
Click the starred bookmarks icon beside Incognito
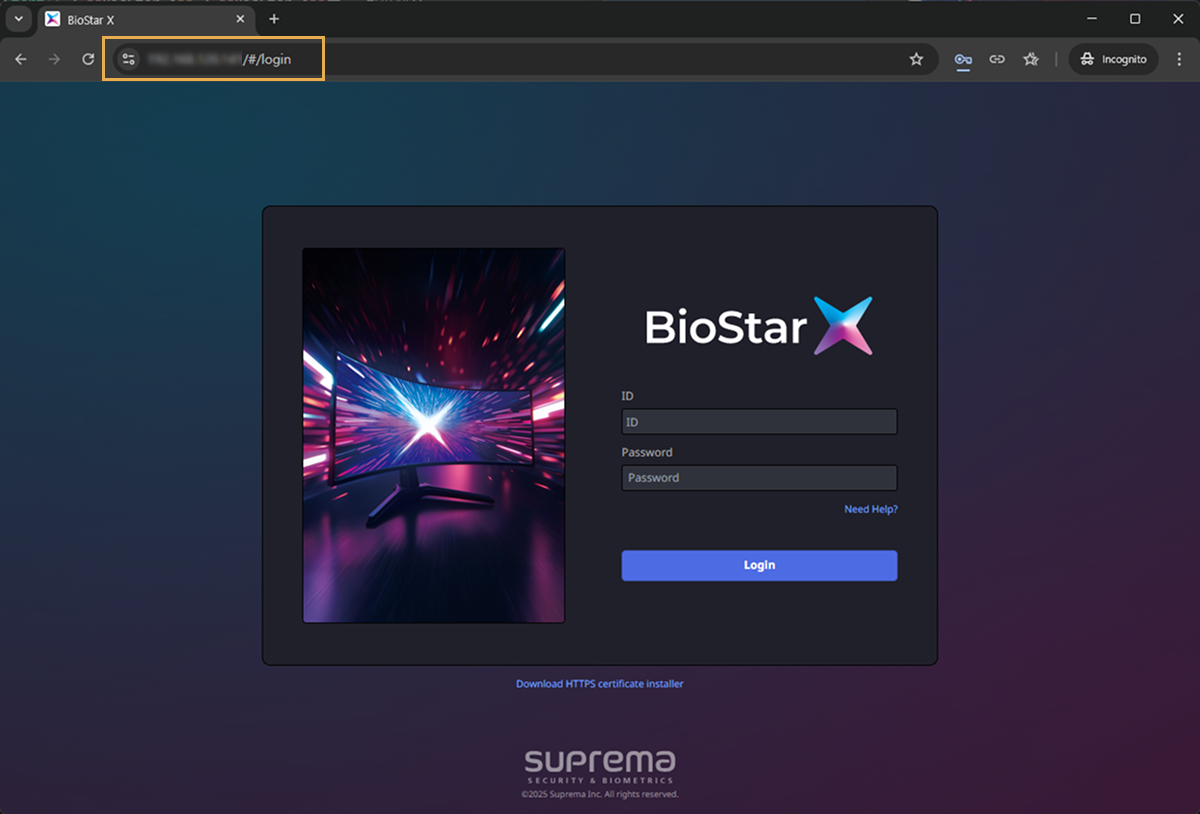tap(1031, 60)
